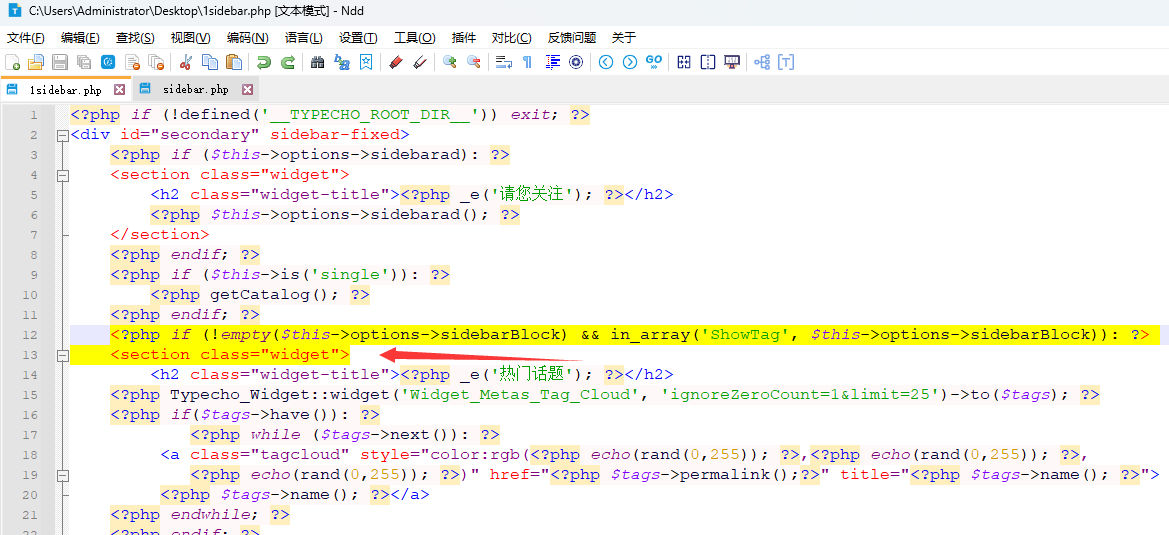The width and height of the screenshot is (1169, 535).
Task: Click the circular target toolbar icon
Action: pyautogui.click(x=576, y=62)
